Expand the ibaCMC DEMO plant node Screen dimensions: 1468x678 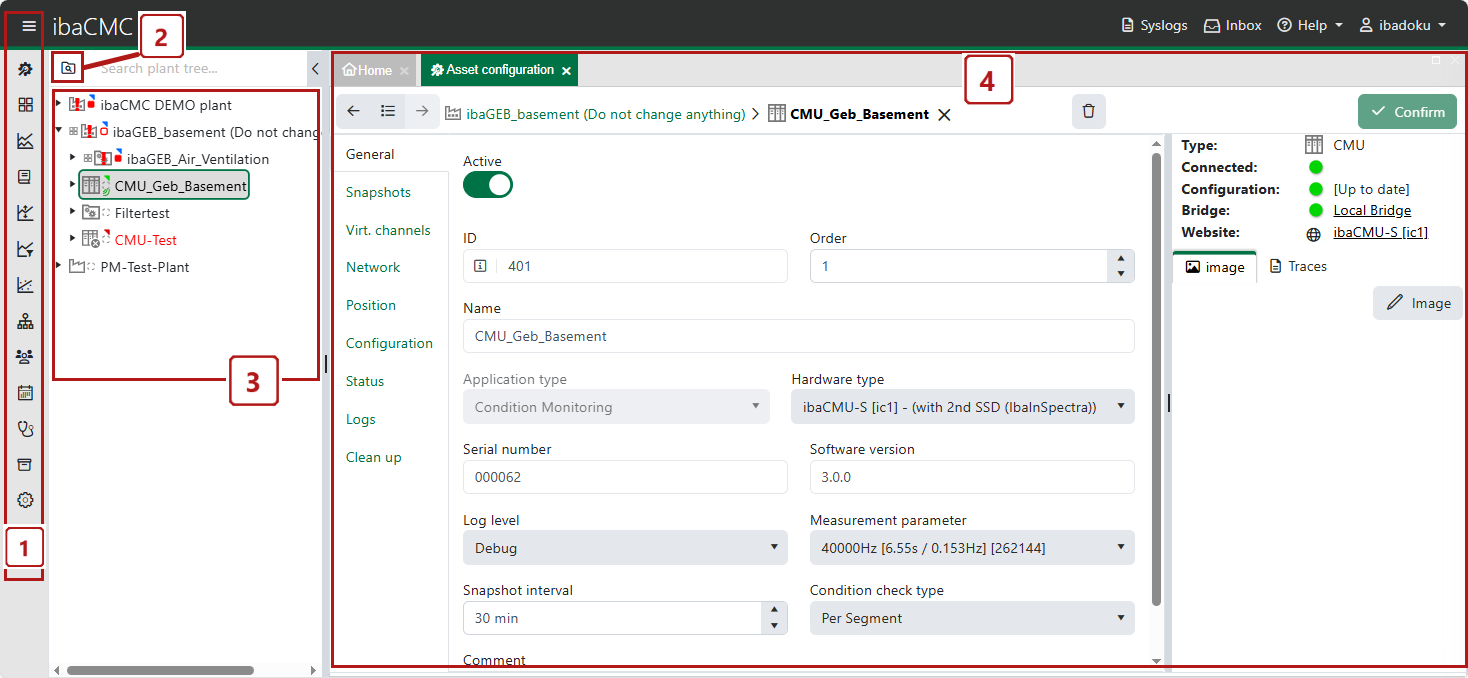coord(59,104)
